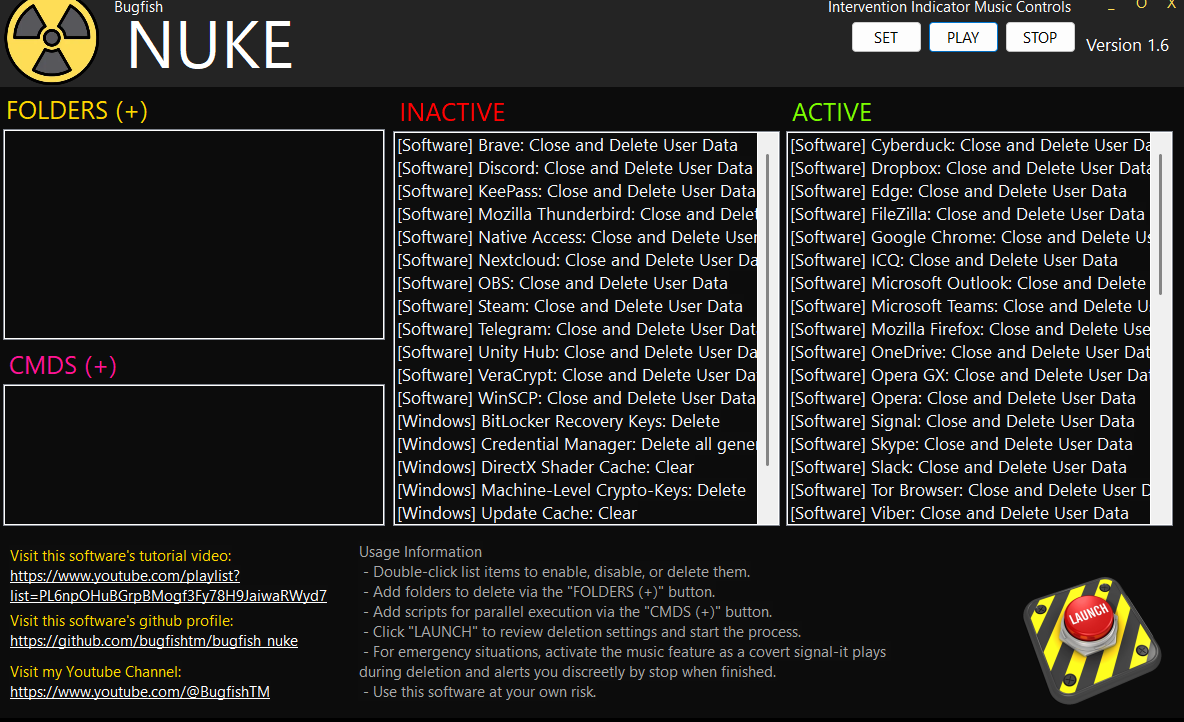1184x722 pixels.
Task: Select the Slack entry
Action: tap(970, 467)
